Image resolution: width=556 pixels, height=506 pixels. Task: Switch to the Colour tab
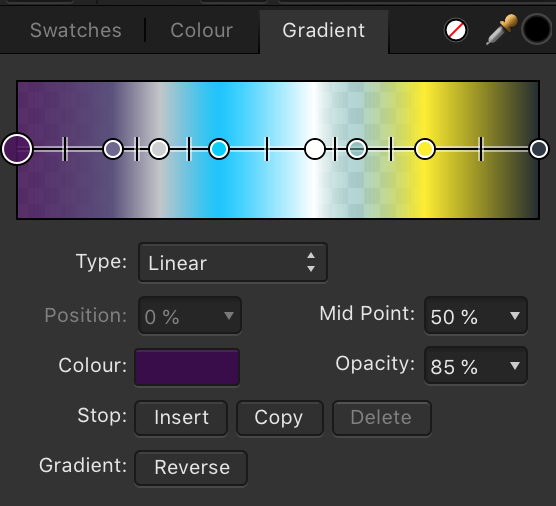tap(201, 30)
